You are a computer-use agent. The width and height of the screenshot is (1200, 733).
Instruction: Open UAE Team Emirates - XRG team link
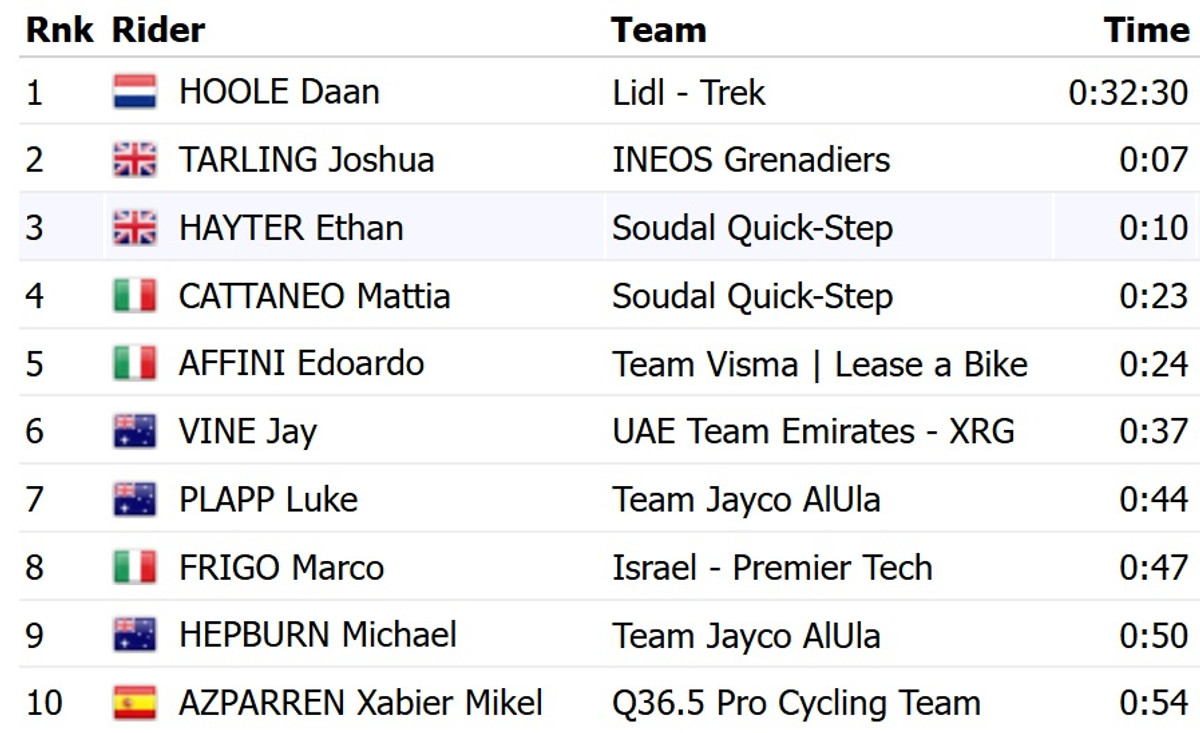[x=813, y=431]
